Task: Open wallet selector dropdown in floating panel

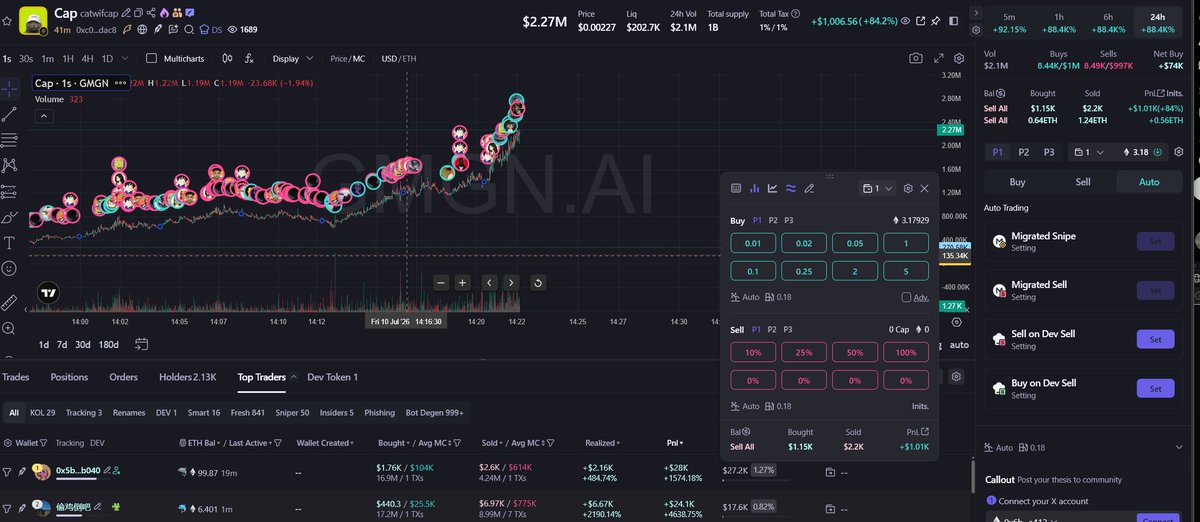Action: tap(878, 188)
